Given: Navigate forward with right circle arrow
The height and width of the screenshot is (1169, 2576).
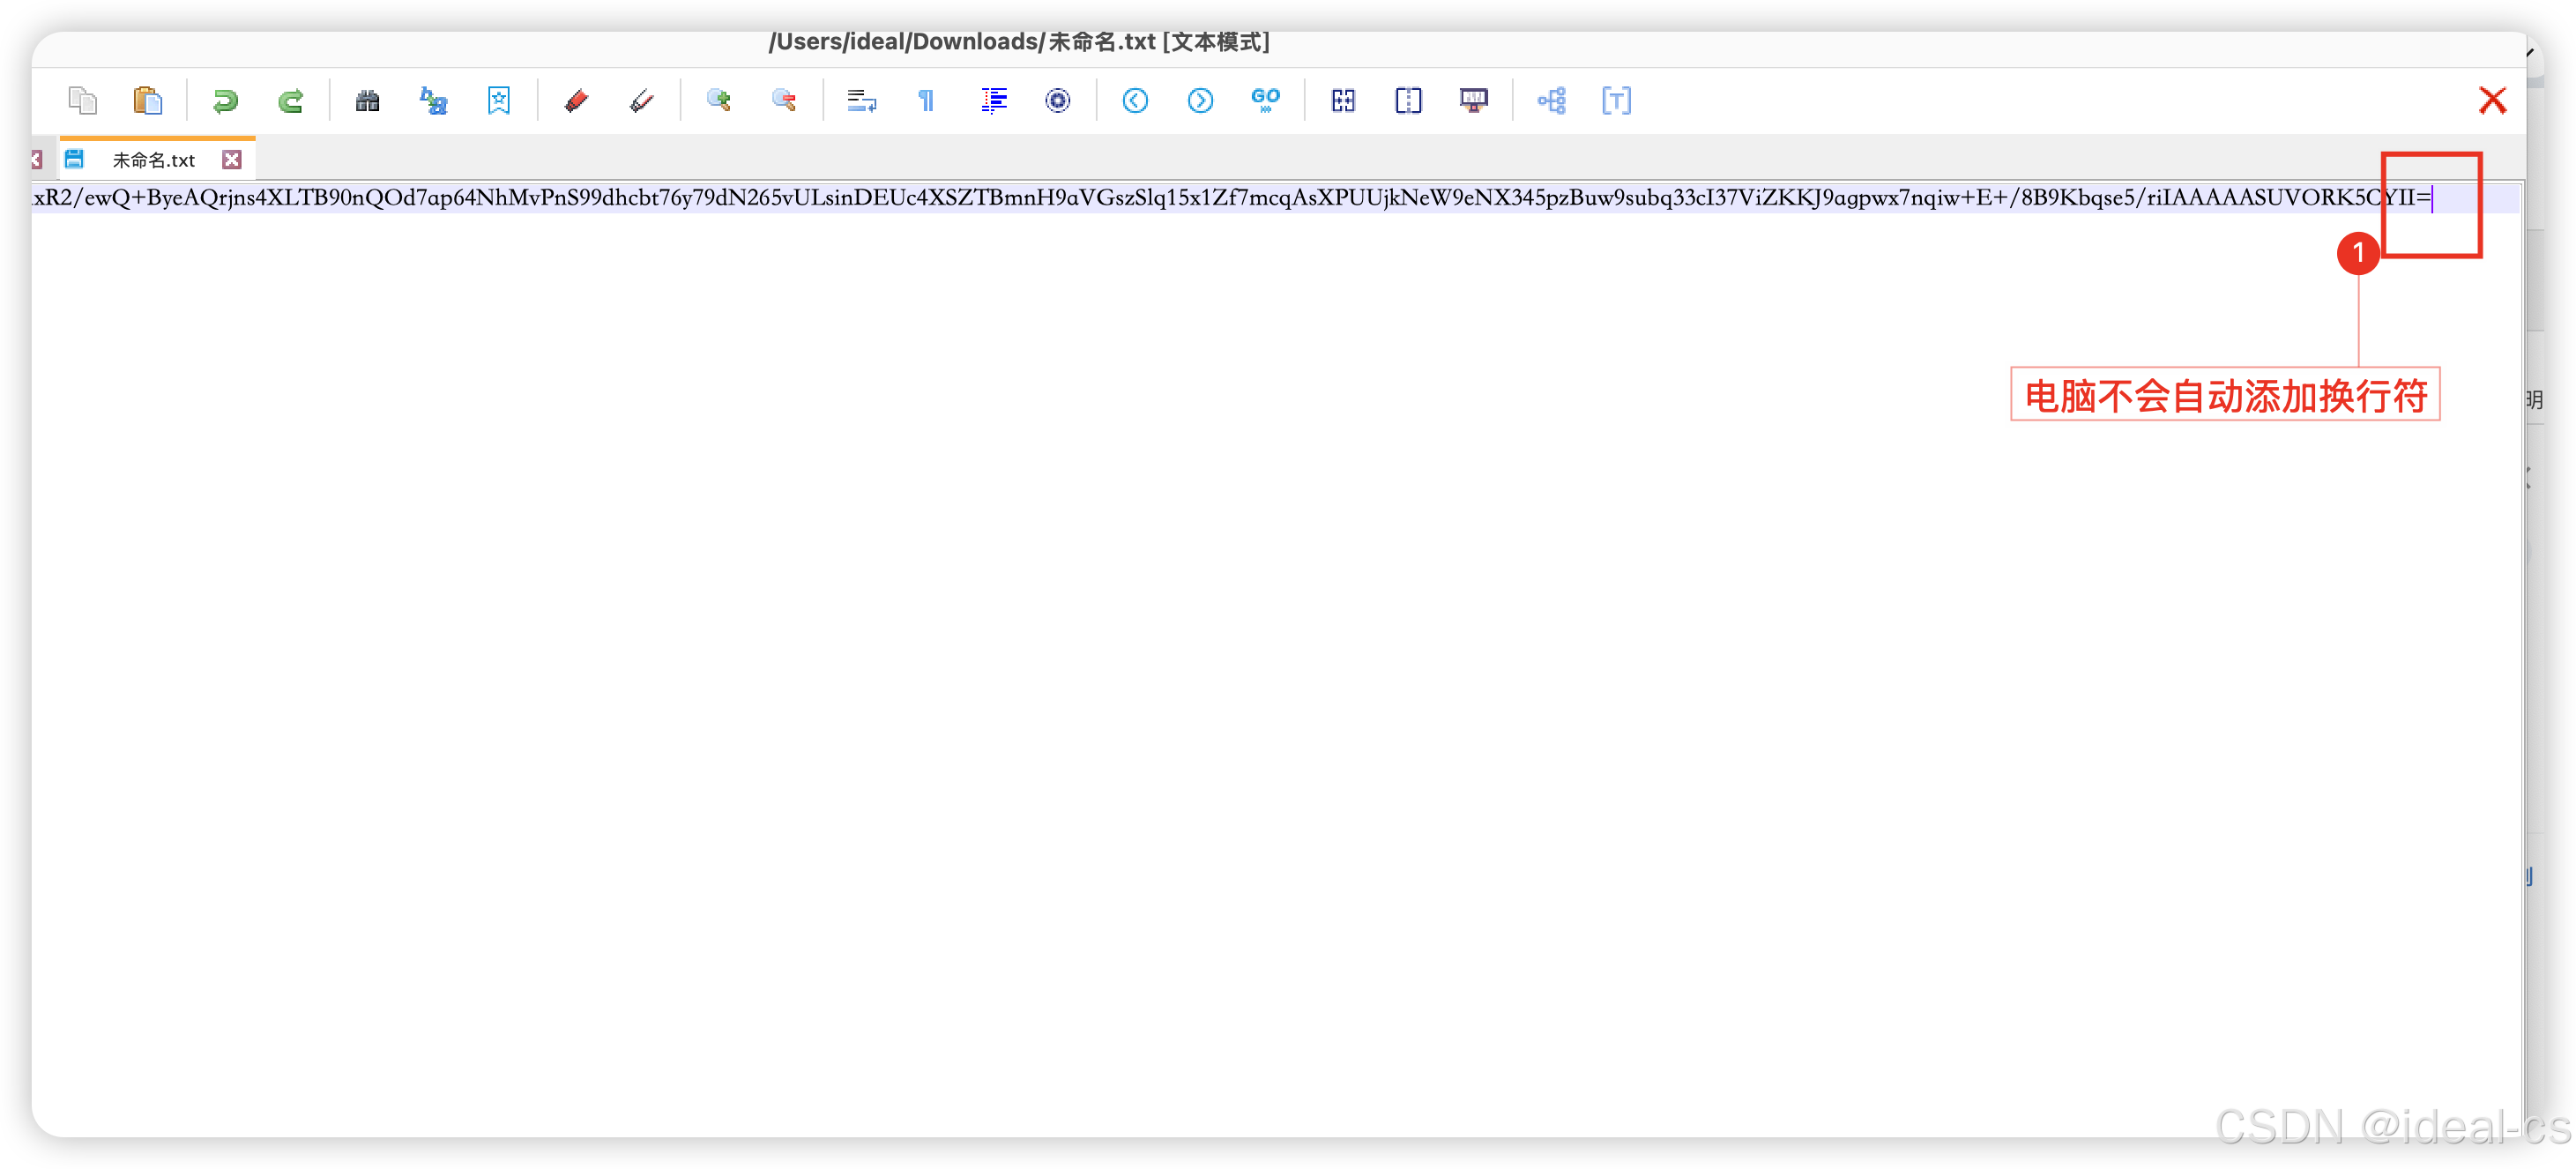Looking at the screenshot, I should (x=1200, y=101).
